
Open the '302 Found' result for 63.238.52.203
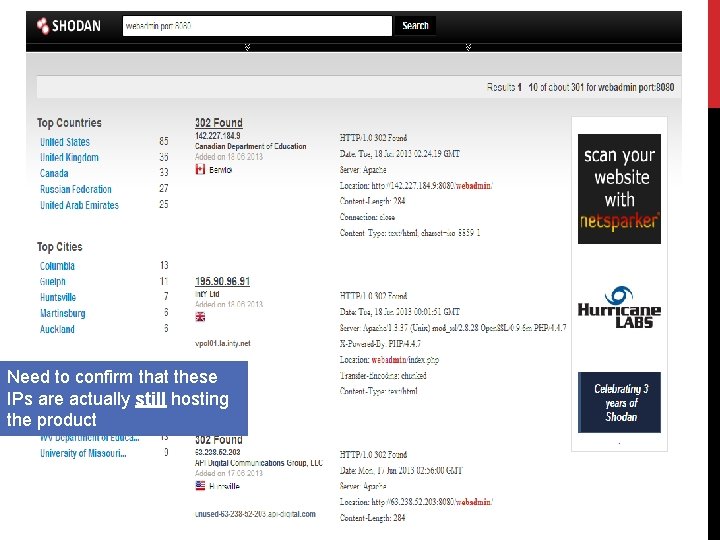click(219, 439)
